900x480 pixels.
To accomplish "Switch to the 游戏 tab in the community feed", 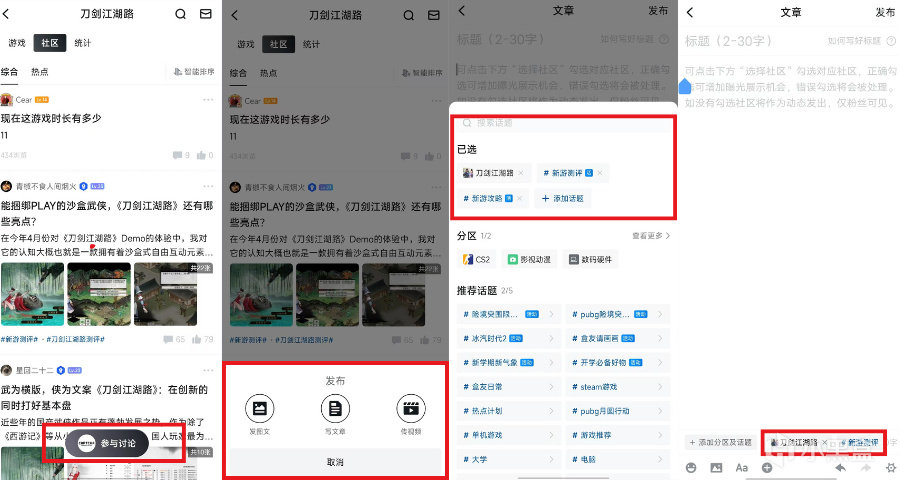I will (x=17, y=43).
